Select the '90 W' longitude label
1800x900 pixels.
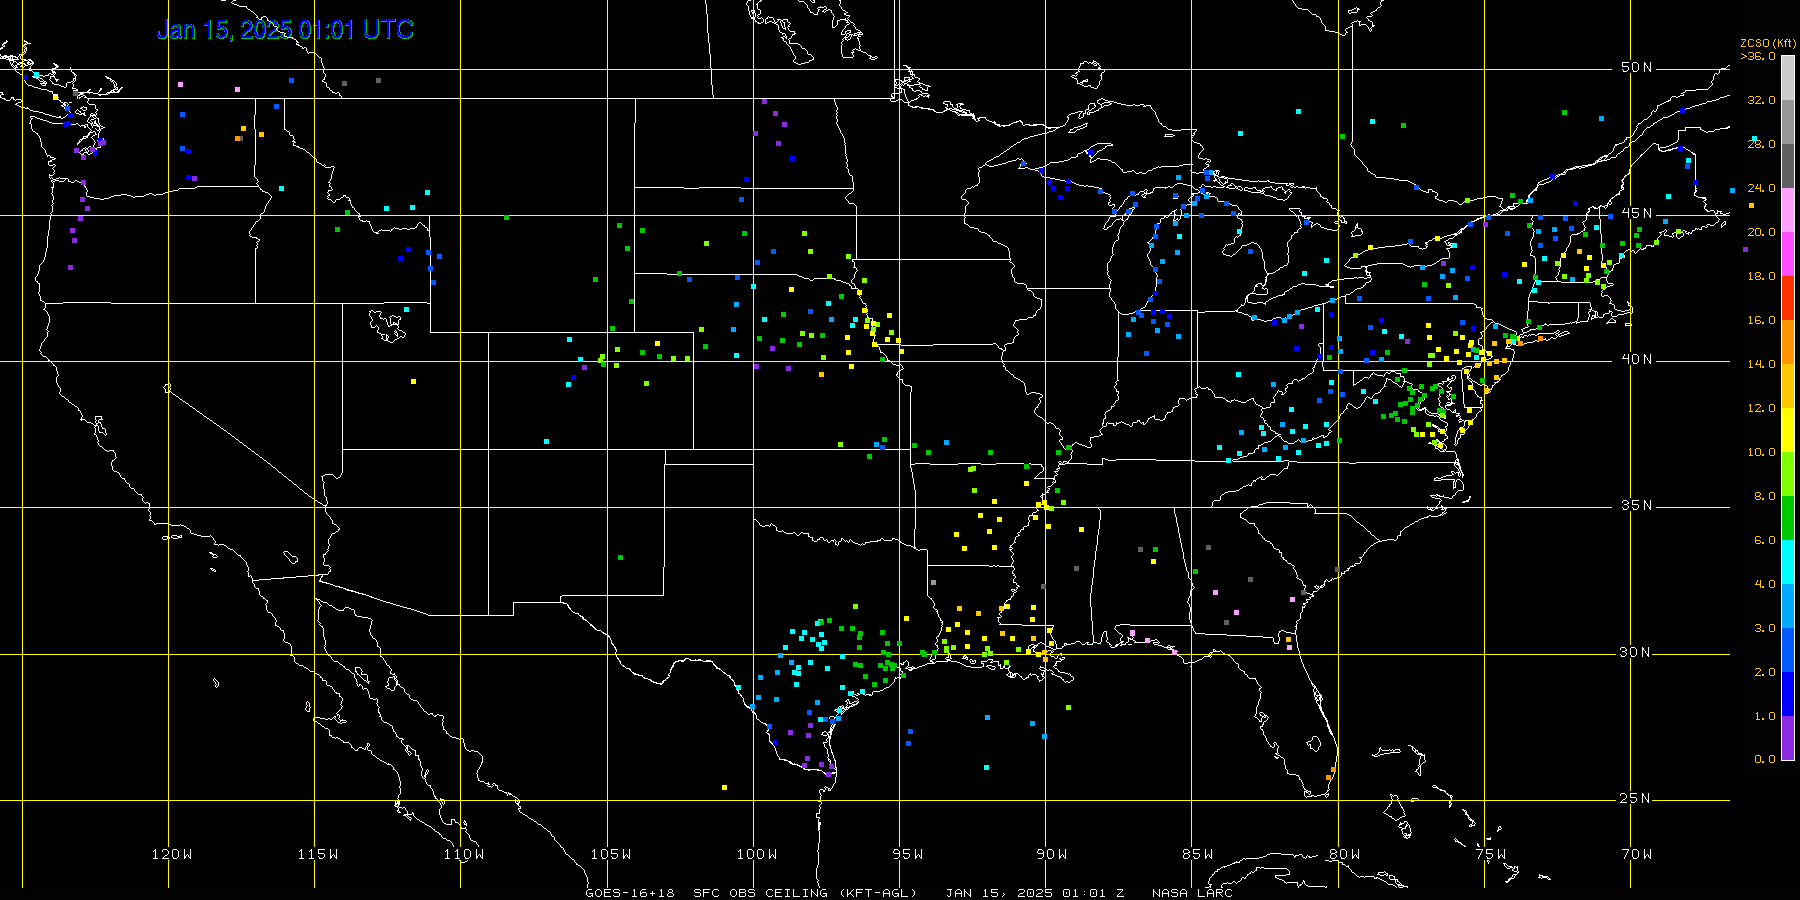(x=1052, y=854)
